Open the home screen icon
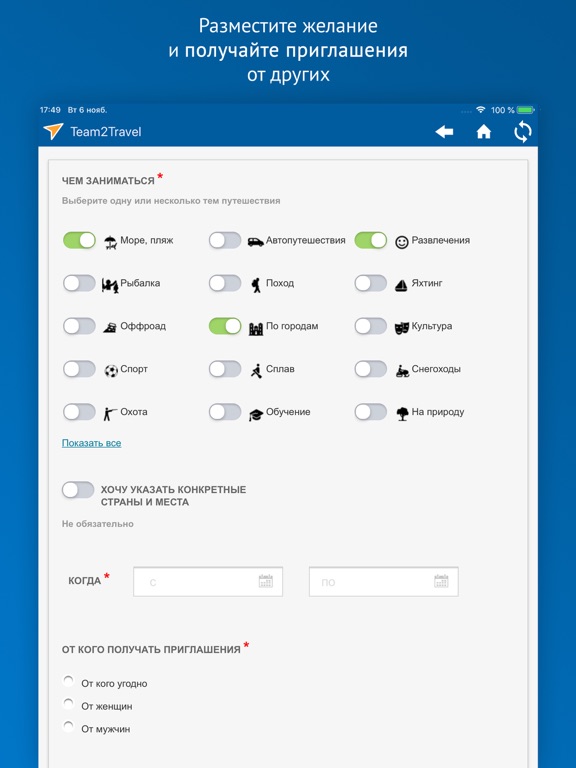This screenshot has width=576, height=768. point(483,131)
